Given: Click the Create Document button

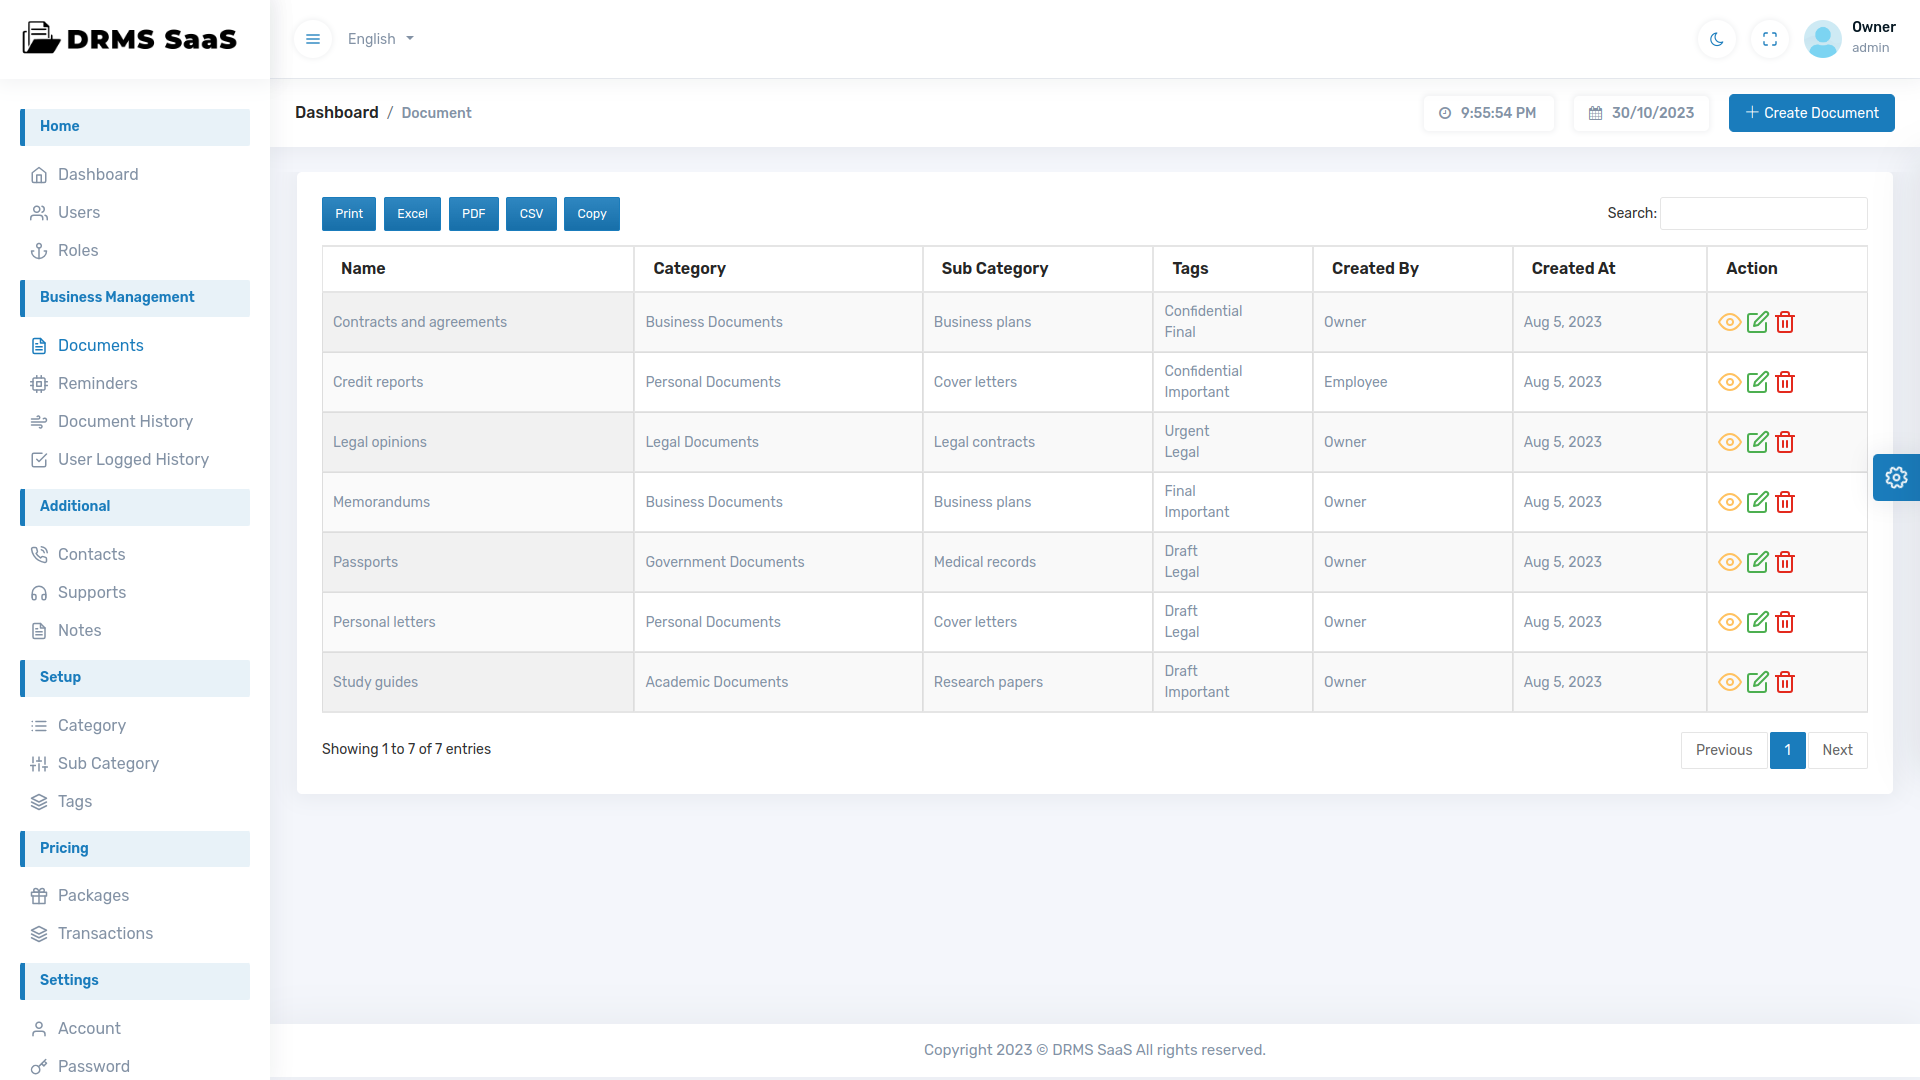Looking at the screenshot, I should pyautogui.click(x=1811, y=113).
